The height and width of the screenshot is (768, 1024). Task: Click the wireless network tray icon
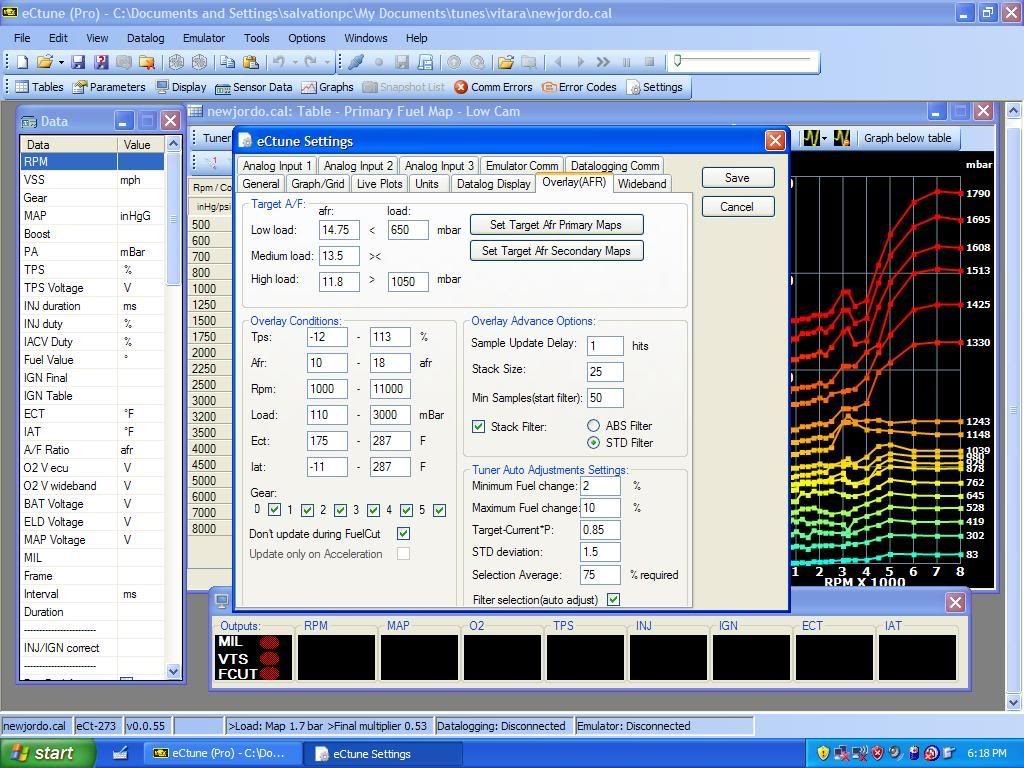pos(859,753)
